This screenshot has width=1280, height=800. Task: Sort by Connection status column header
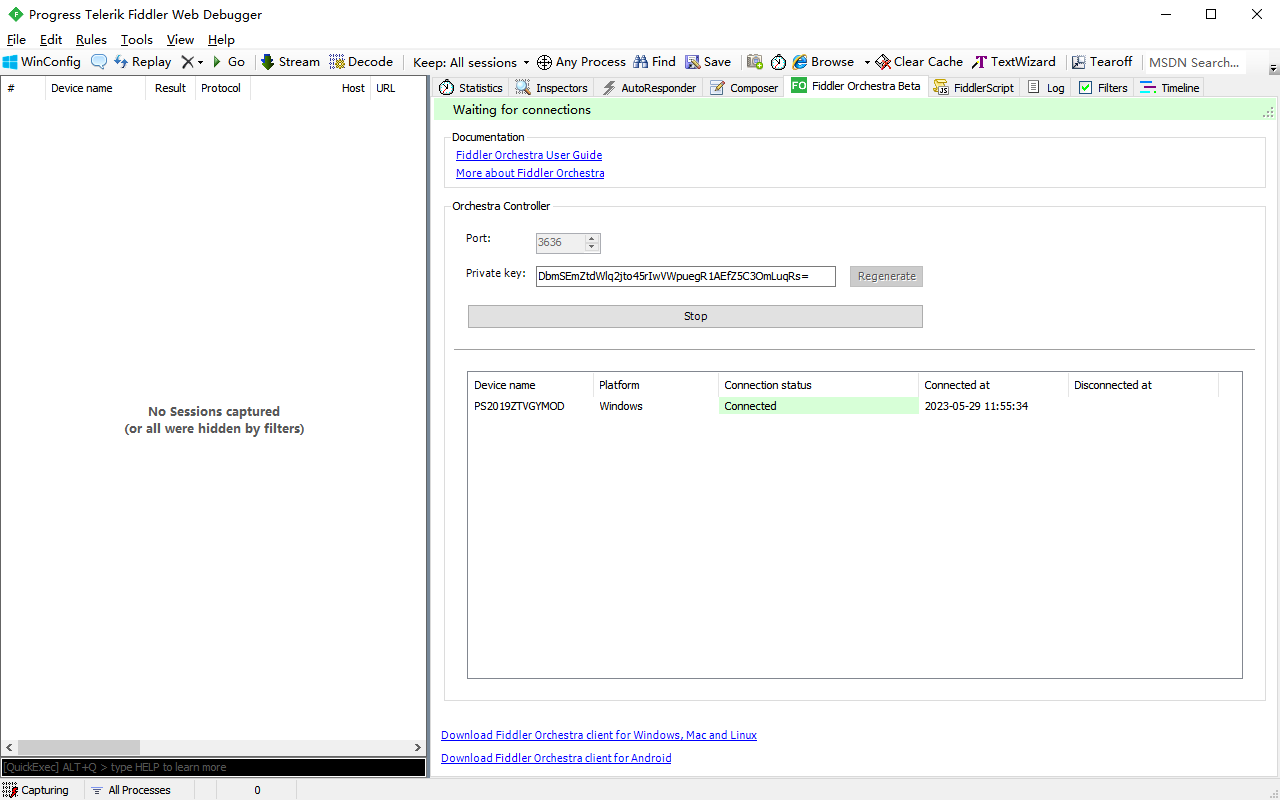818,385
